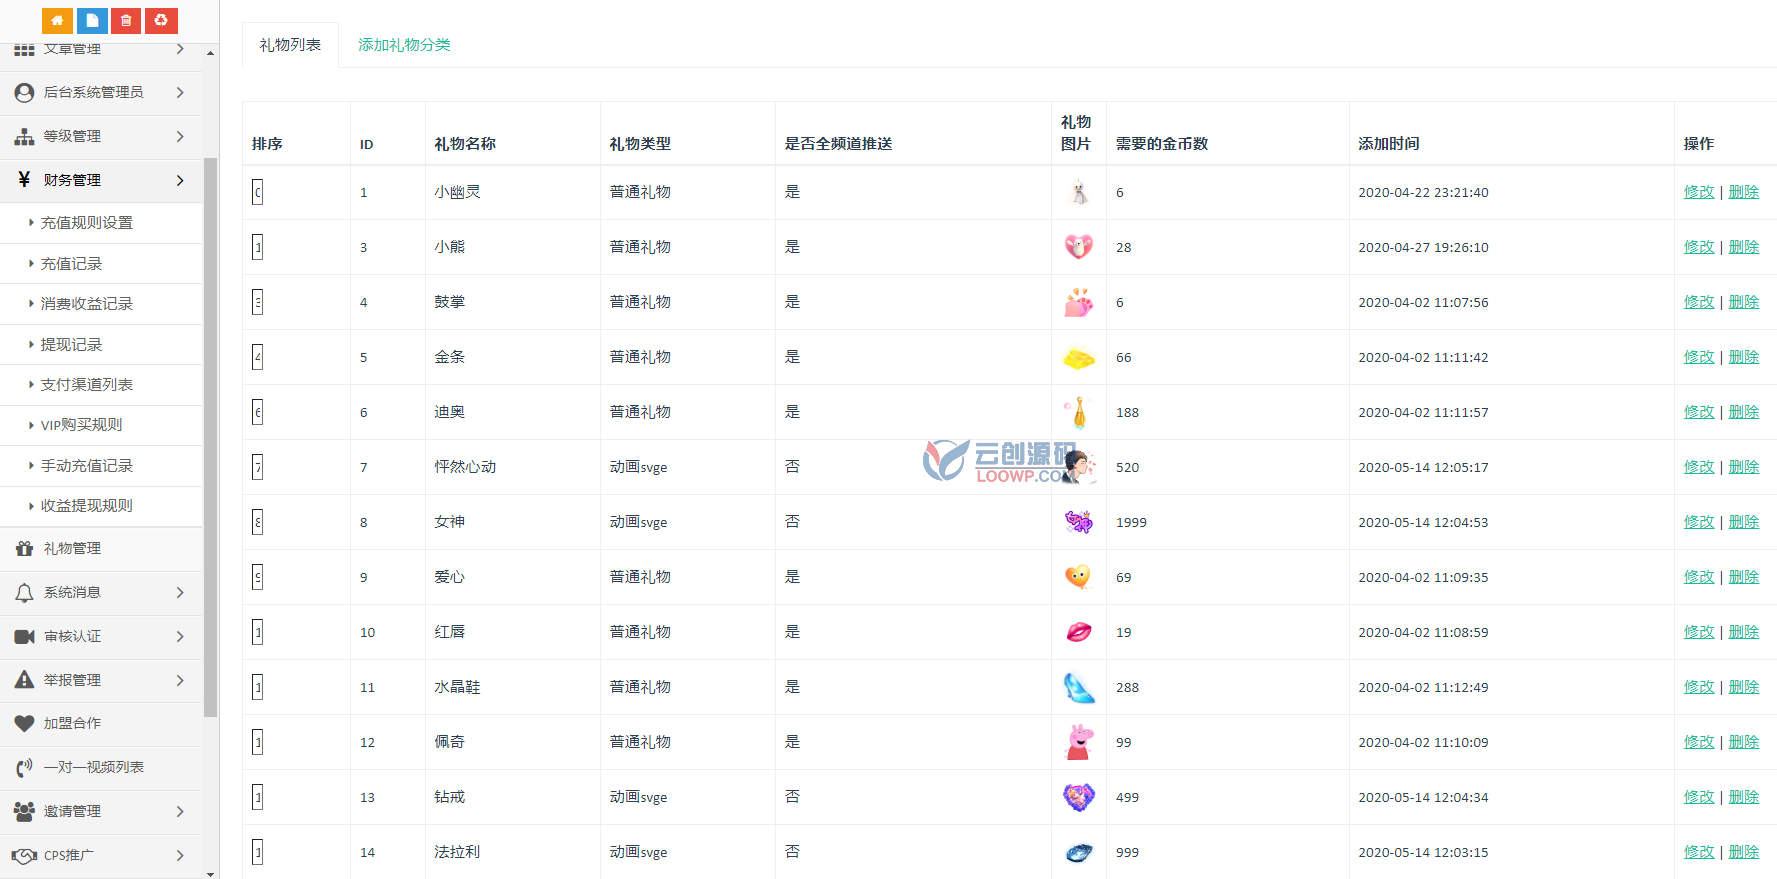Open 添加礼物分类 tab
The height and width of the screenshot is (879, 1777).
[404, 45]
